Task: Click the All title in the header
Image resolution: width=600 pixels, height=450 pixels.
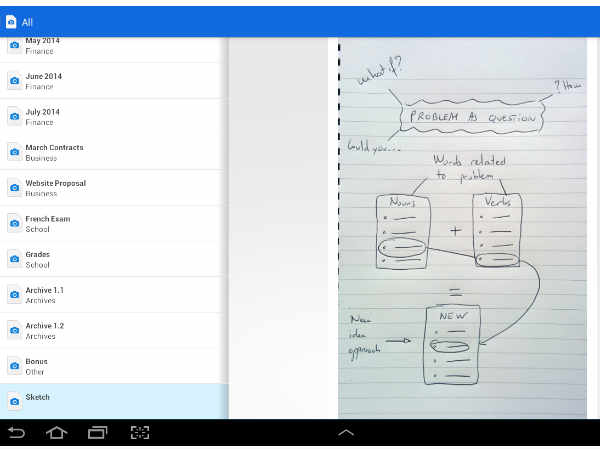Action: click(x=28, y=21)
